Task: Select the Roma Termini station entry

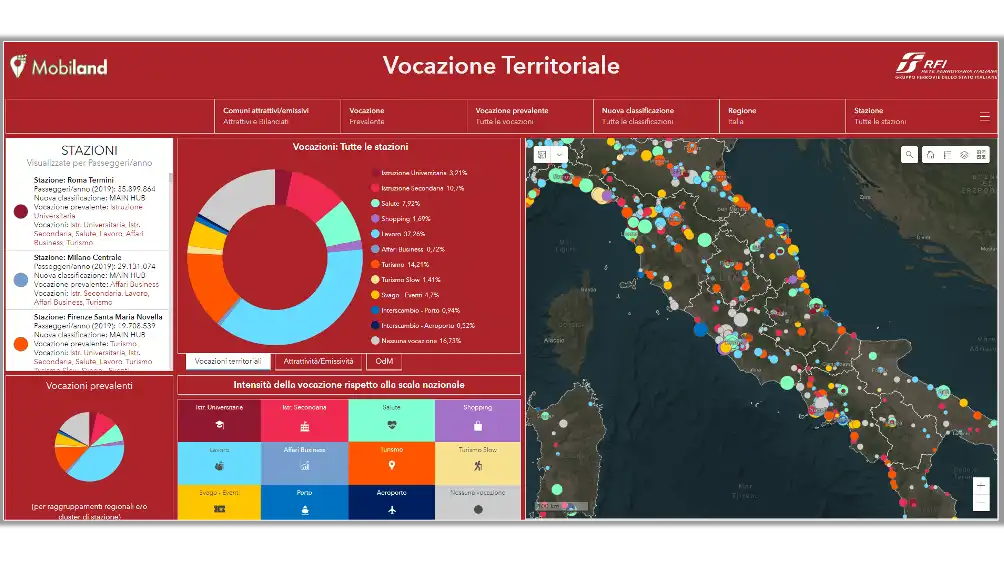Action: coord(88,210)
